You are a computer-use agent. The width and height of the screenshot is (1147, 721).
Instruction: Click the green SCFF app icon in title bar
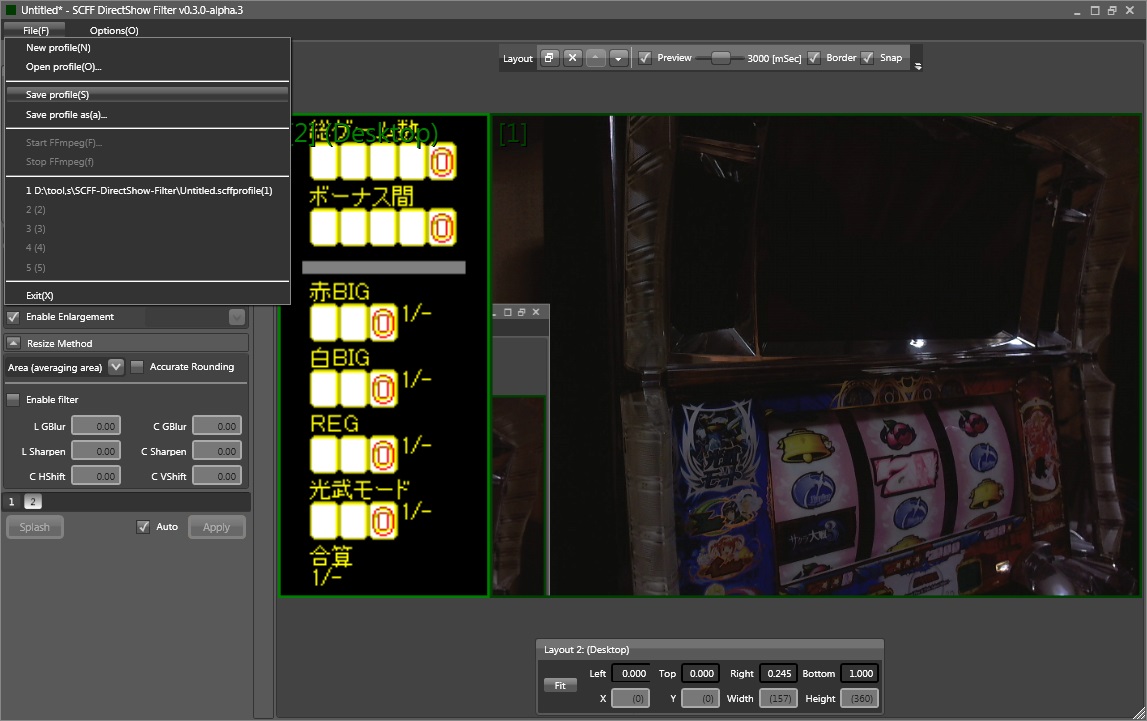pos(11,10)
